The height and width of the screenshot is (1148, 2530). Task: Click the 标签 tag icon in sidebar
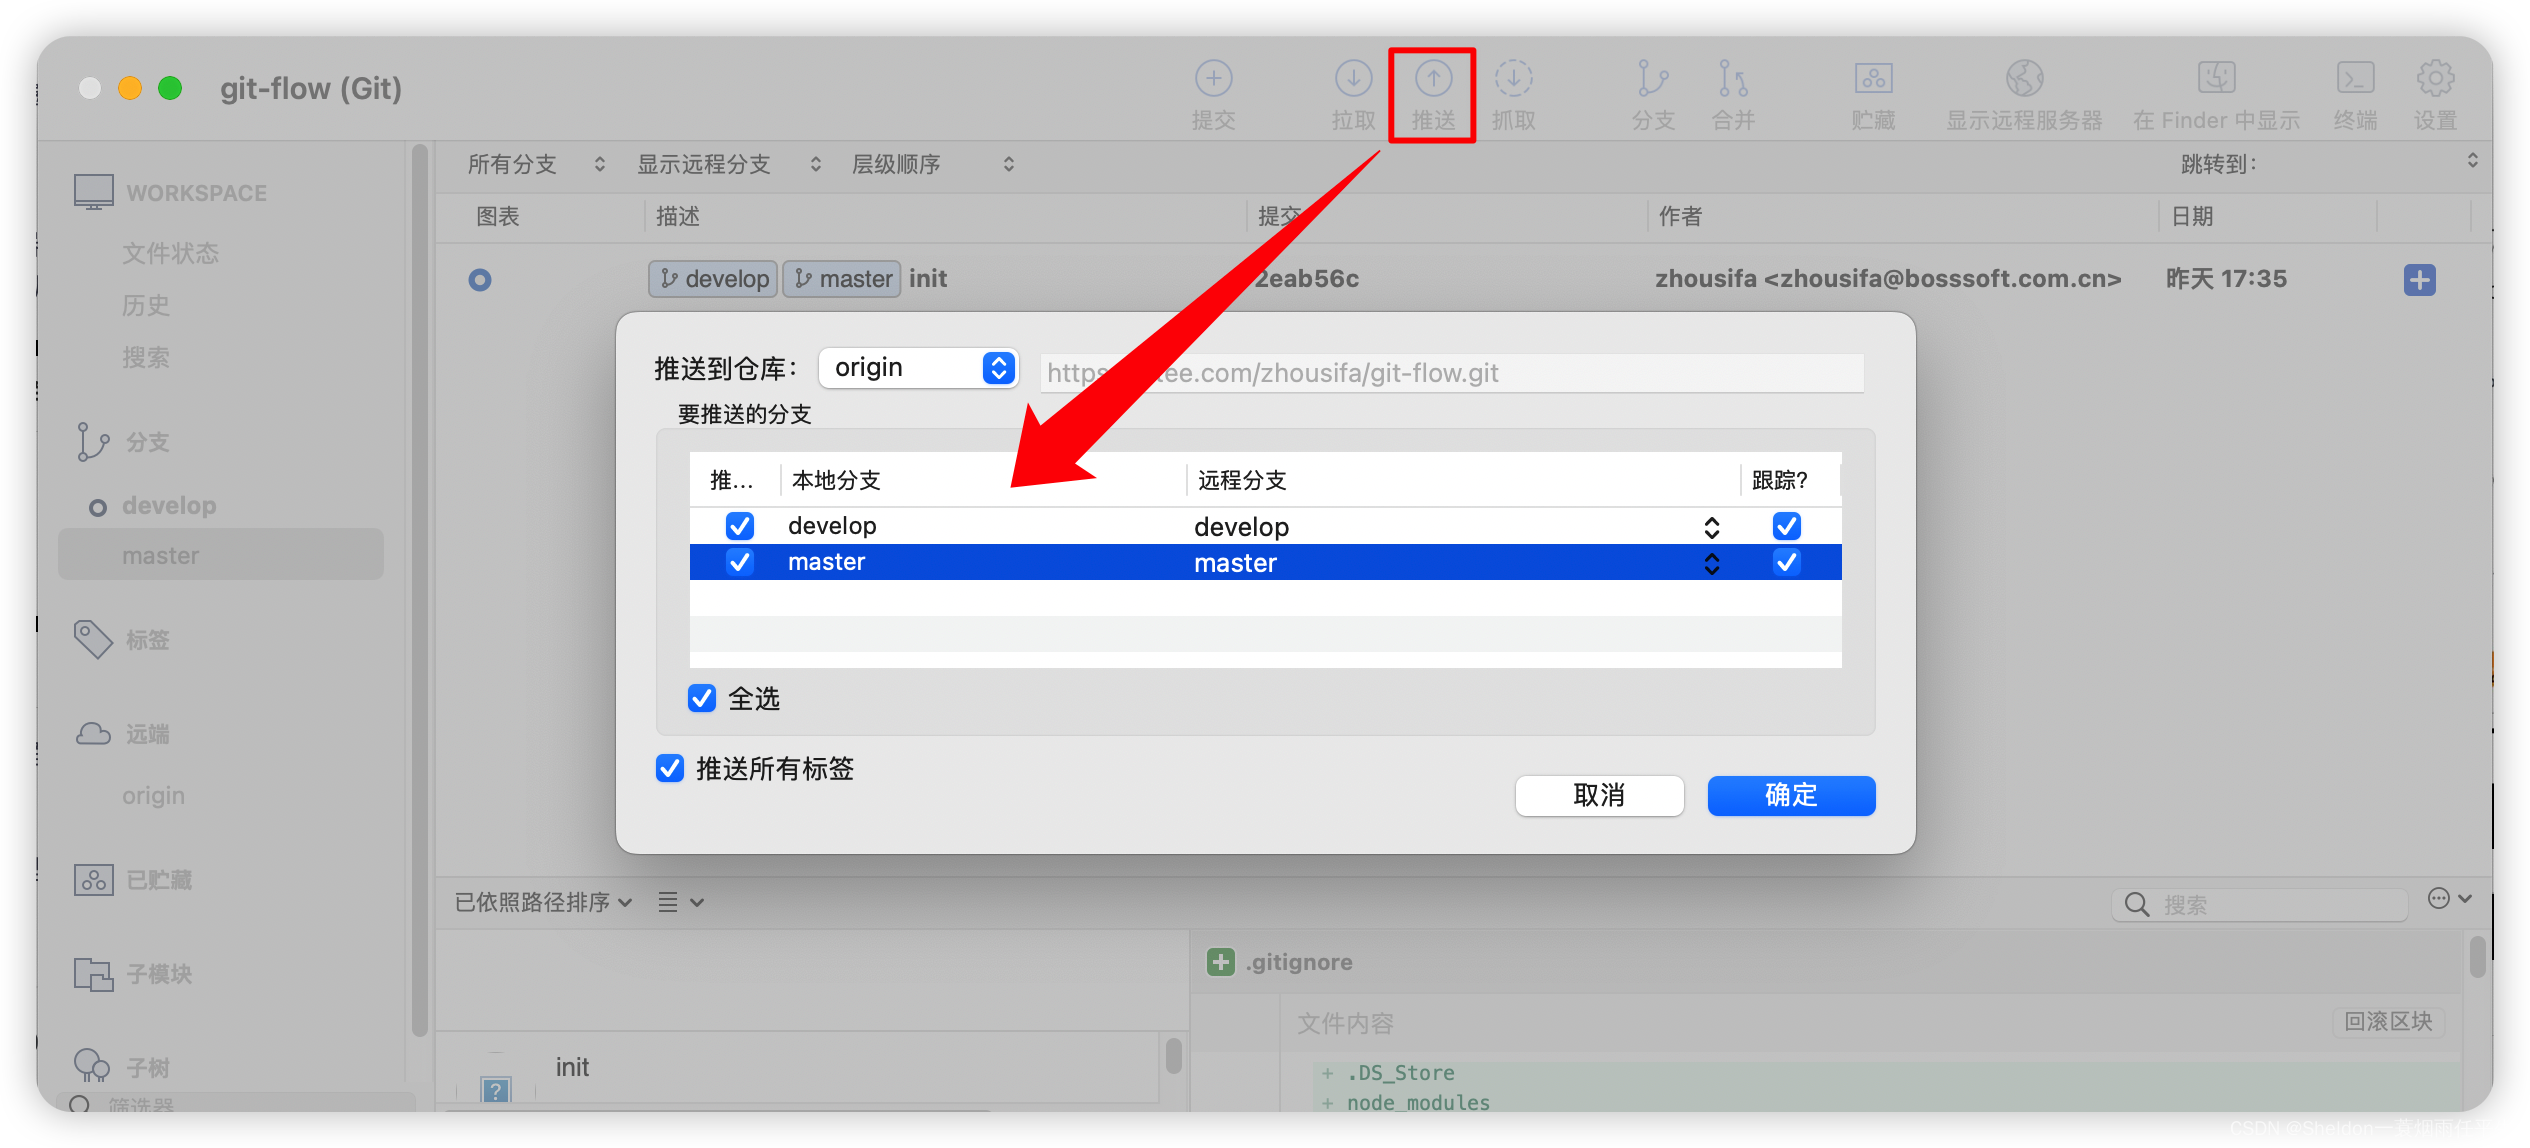tap(93, 639)
